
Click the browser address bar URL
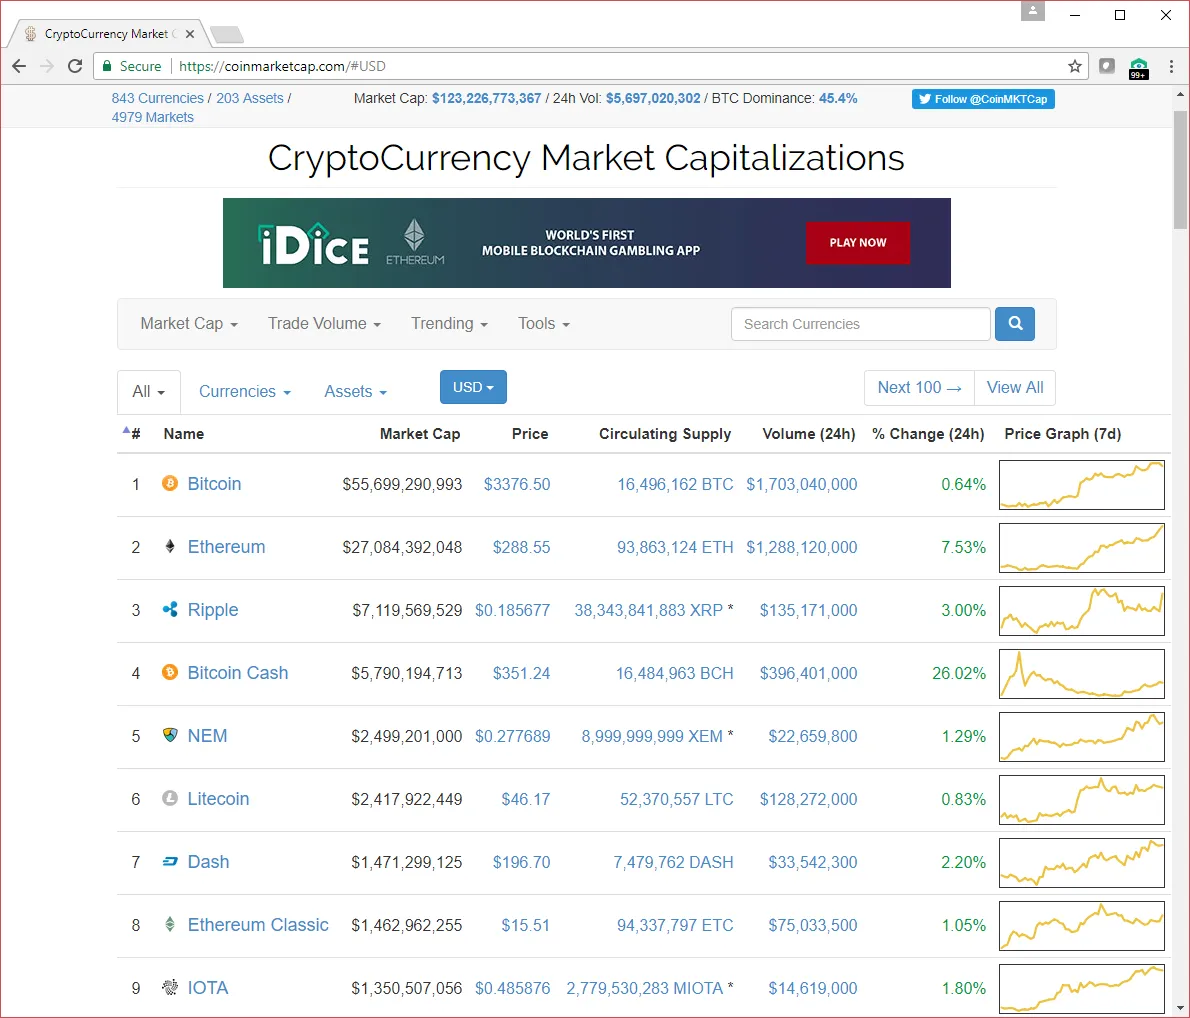pyautogui.click(x=282, y=66)
